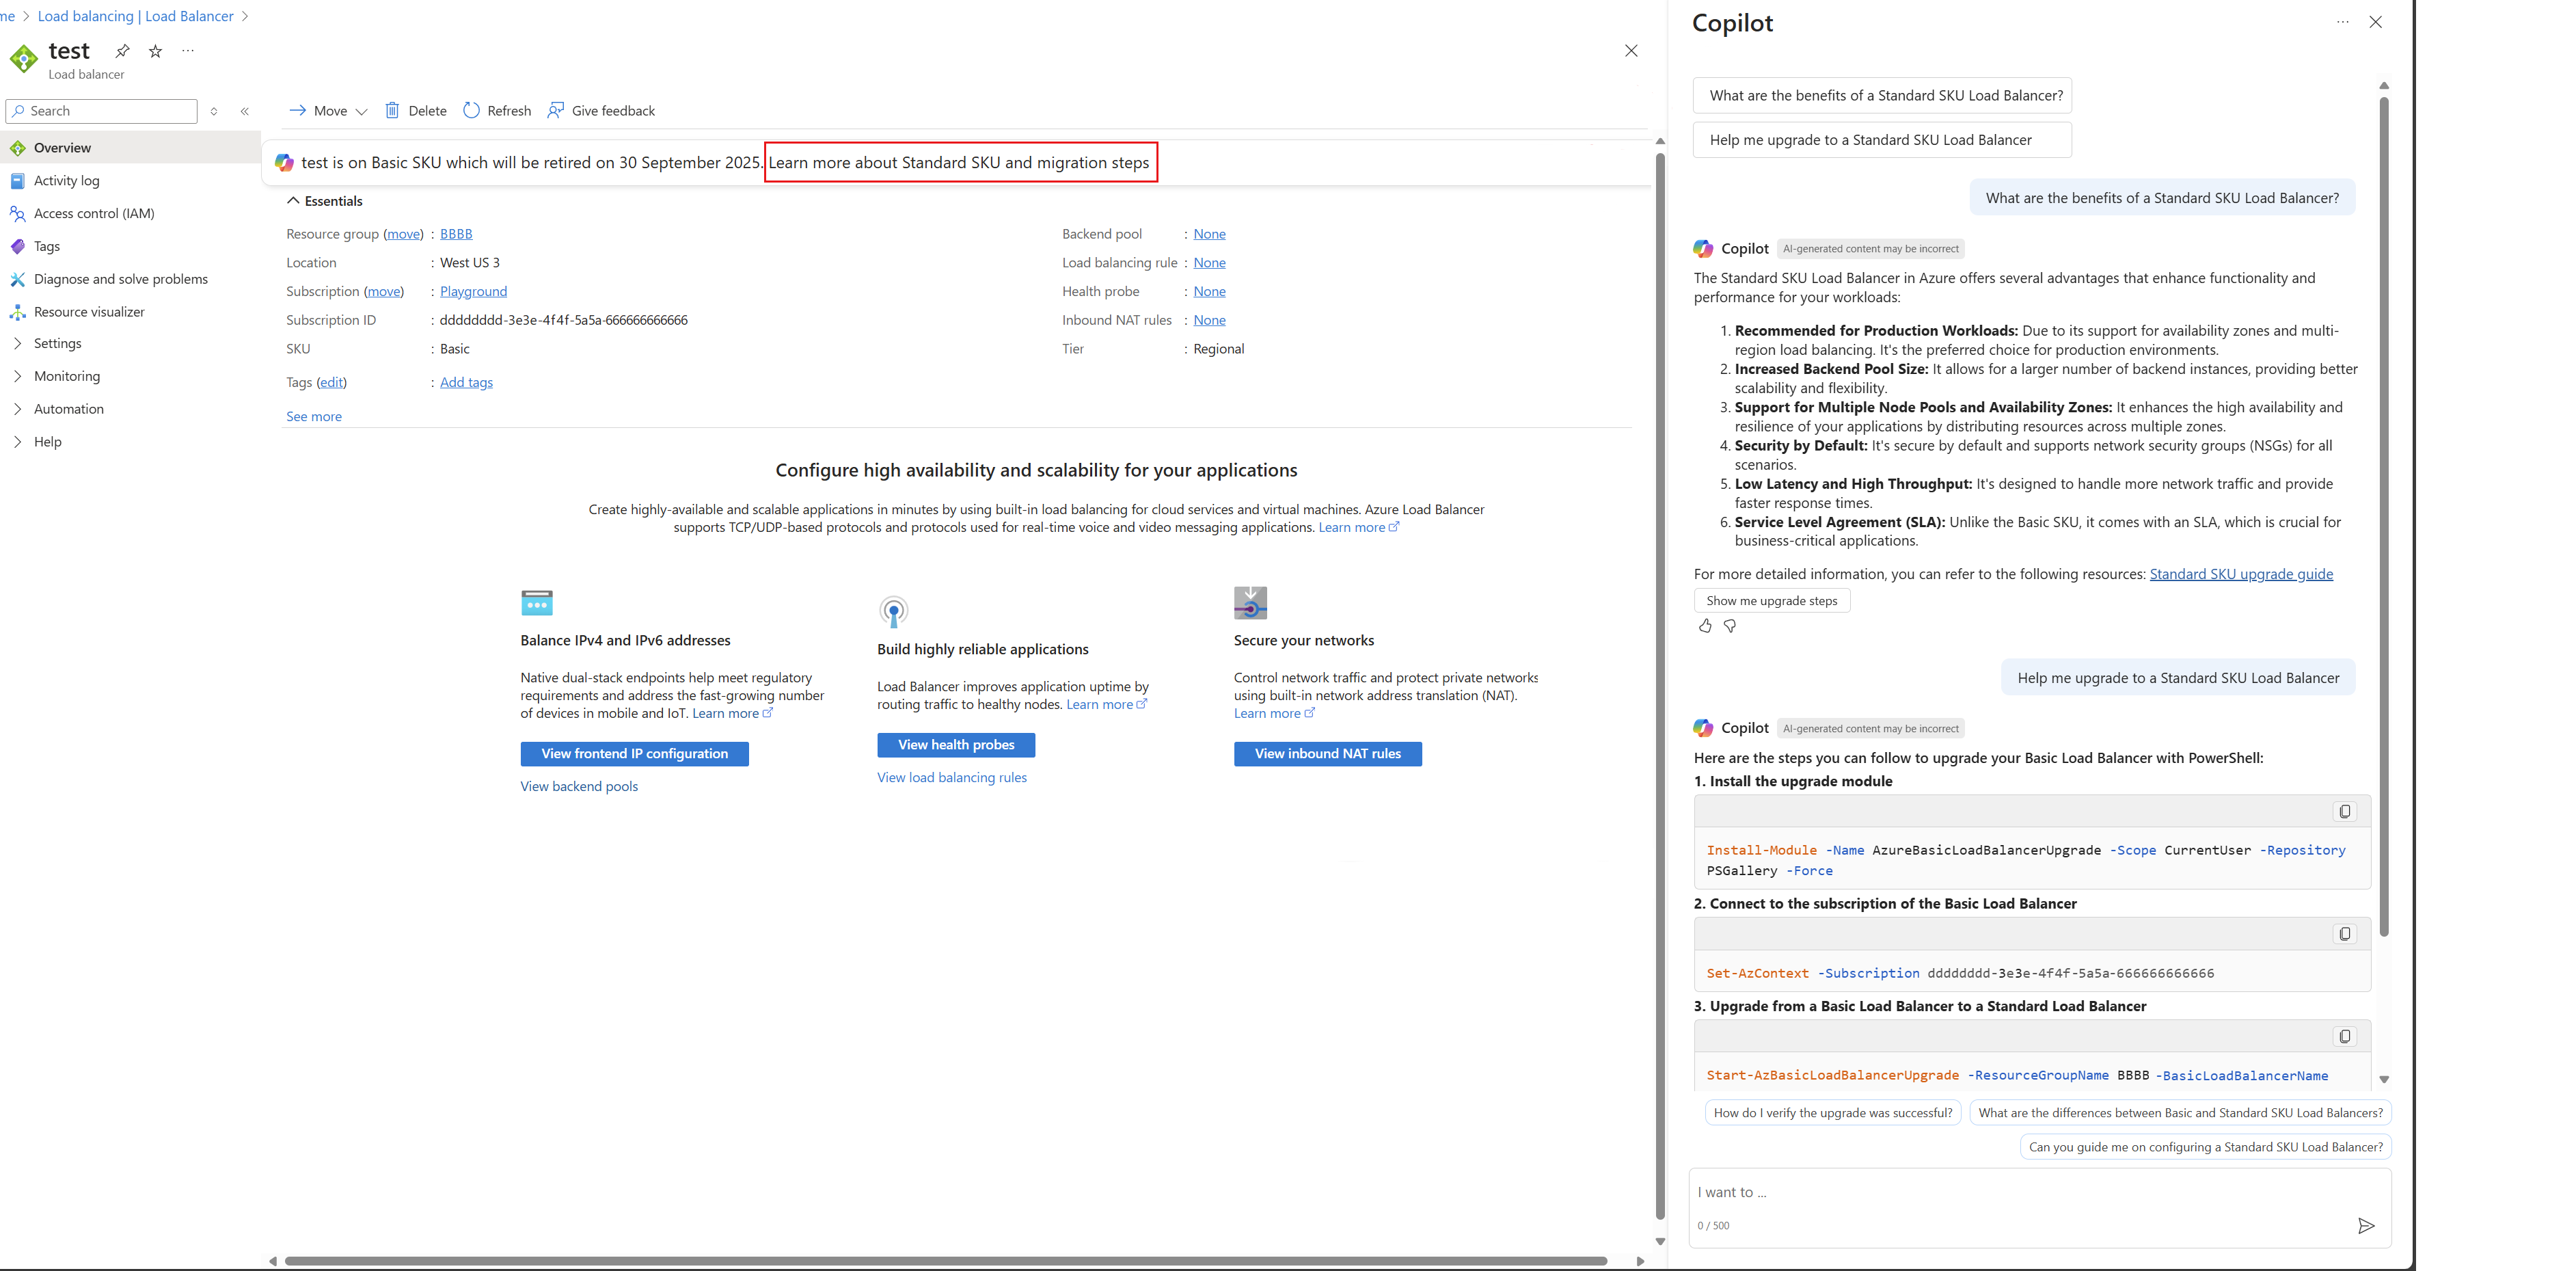Pin the test load balancer to dashboard

pyautogui.click(x=122, y=51)
